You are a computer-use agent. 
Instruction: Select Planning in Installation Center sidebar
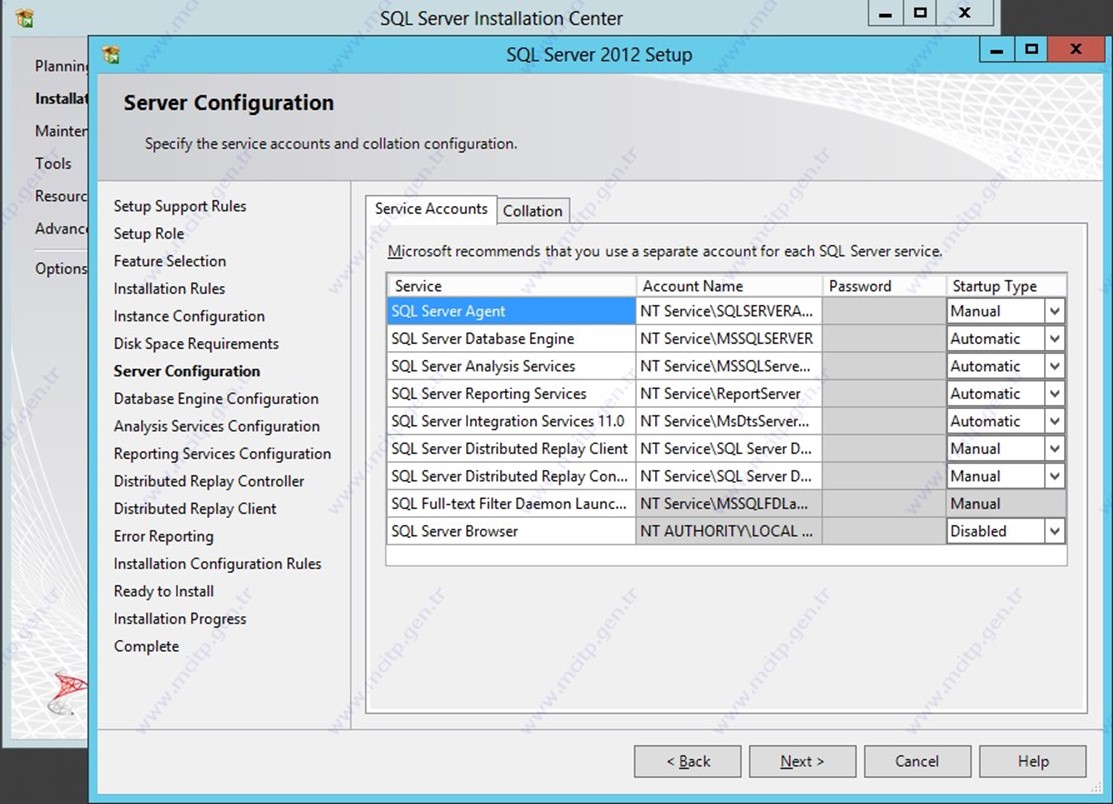(x=61, y=66)
